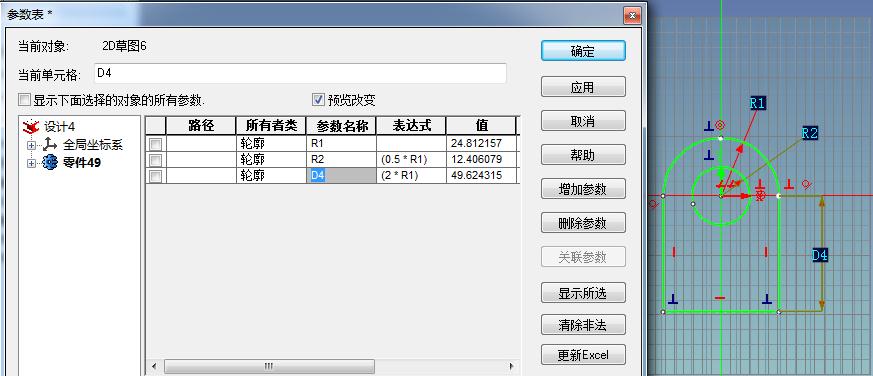Screen dimensions: 873x376
Task: Select the R1 parameter name cell
Action: tap(341, 144)
